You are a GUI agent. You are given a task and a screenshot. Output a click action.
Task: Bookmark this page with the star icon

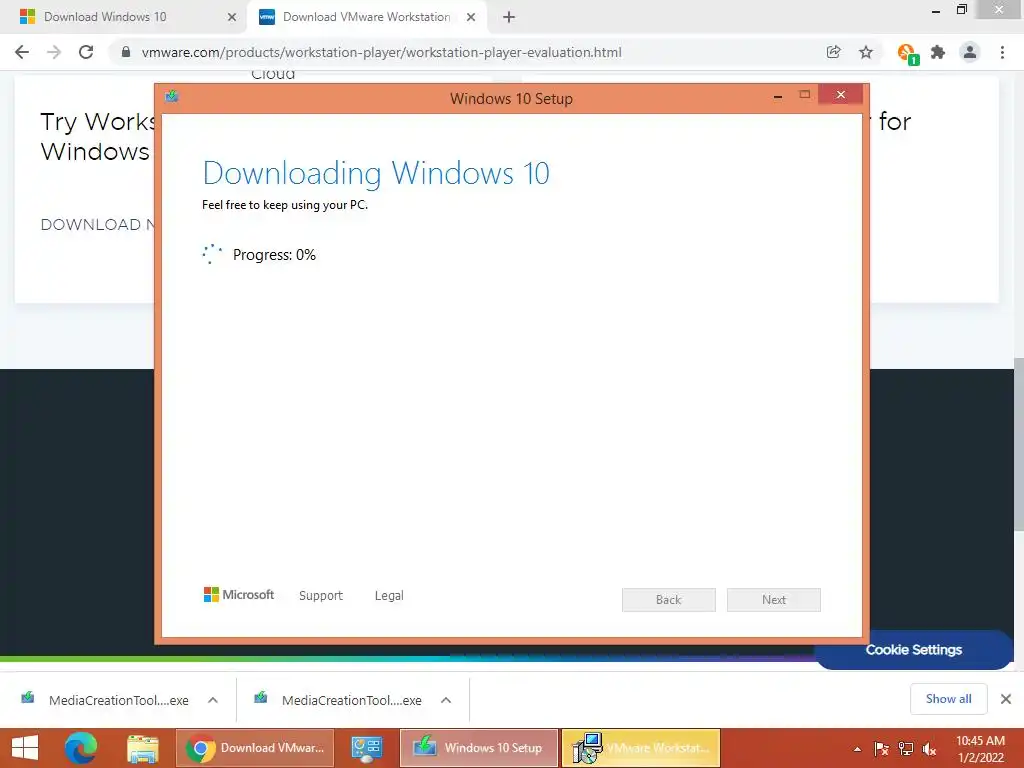(866, 52)
